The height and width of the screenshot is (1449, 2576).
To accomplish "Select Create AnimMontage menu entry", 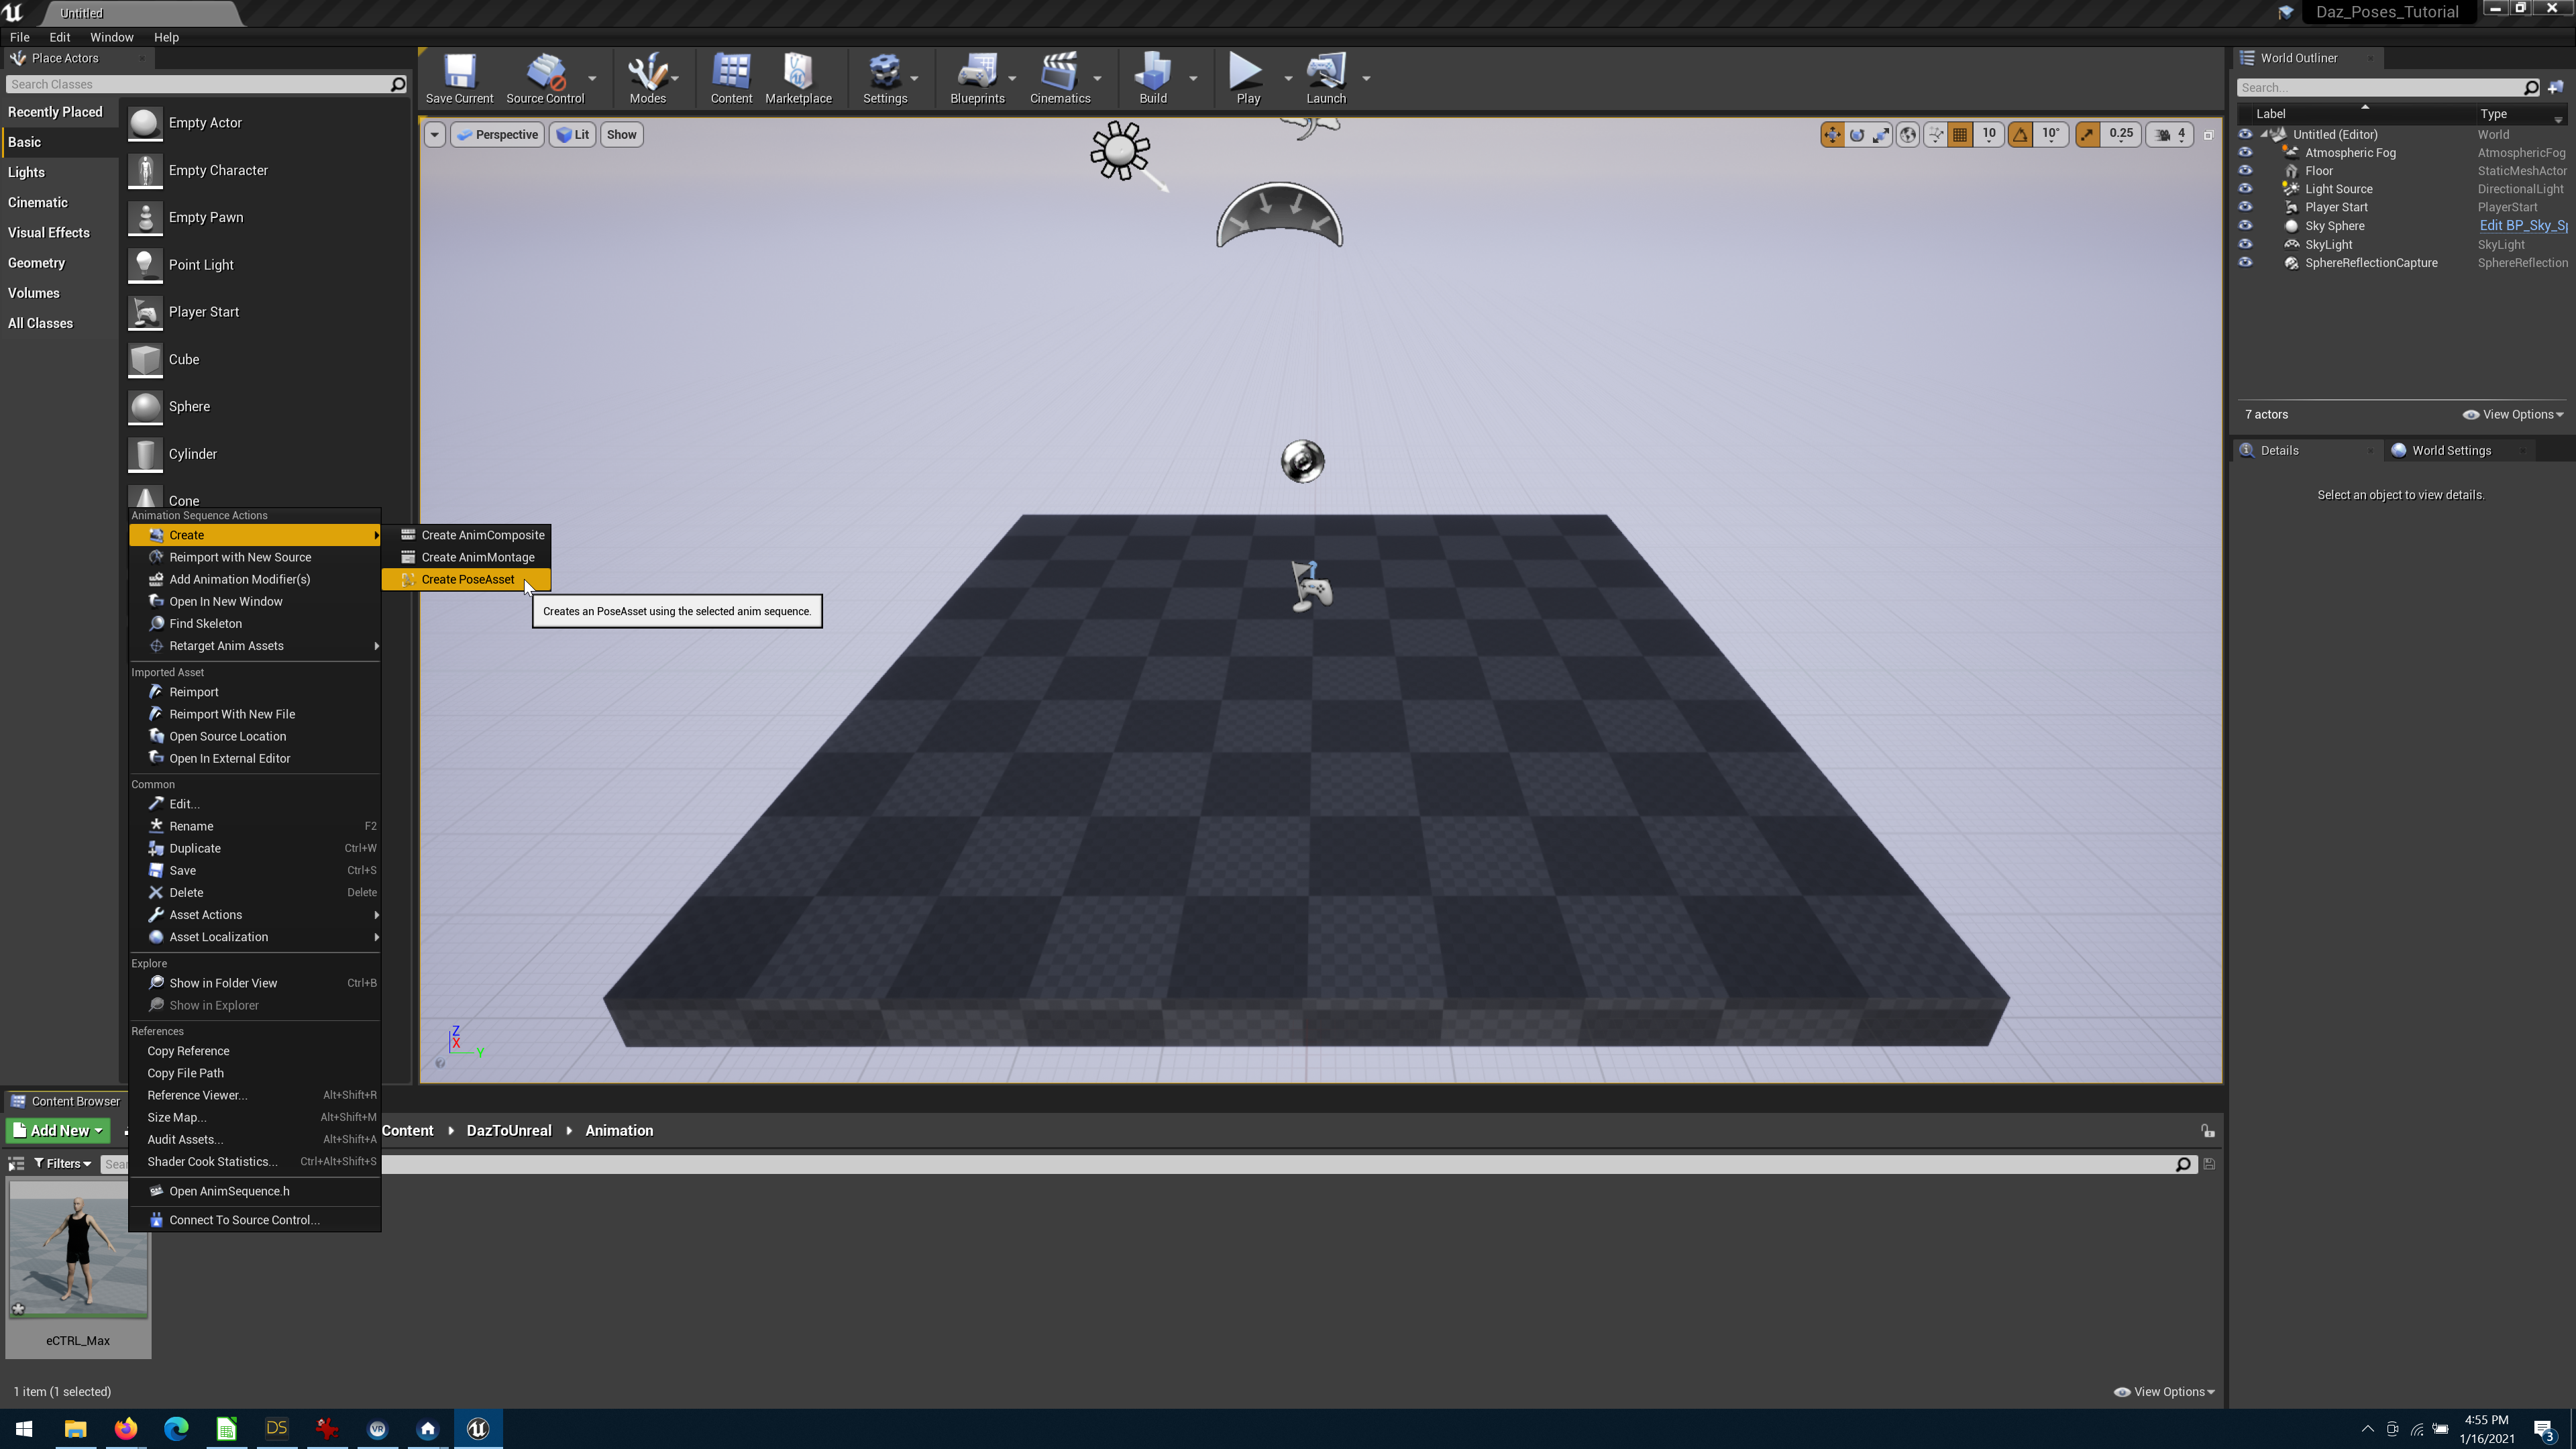I will 466,558.
